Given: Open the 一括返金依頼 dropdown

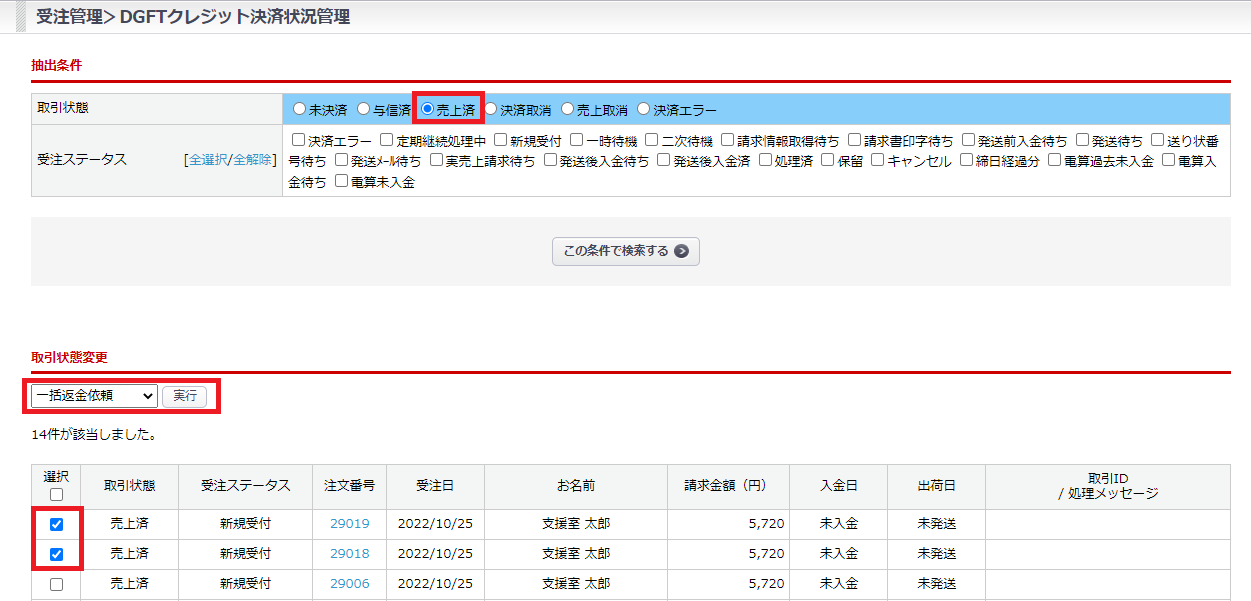Looking at the screenshot, I should point(94,396).
